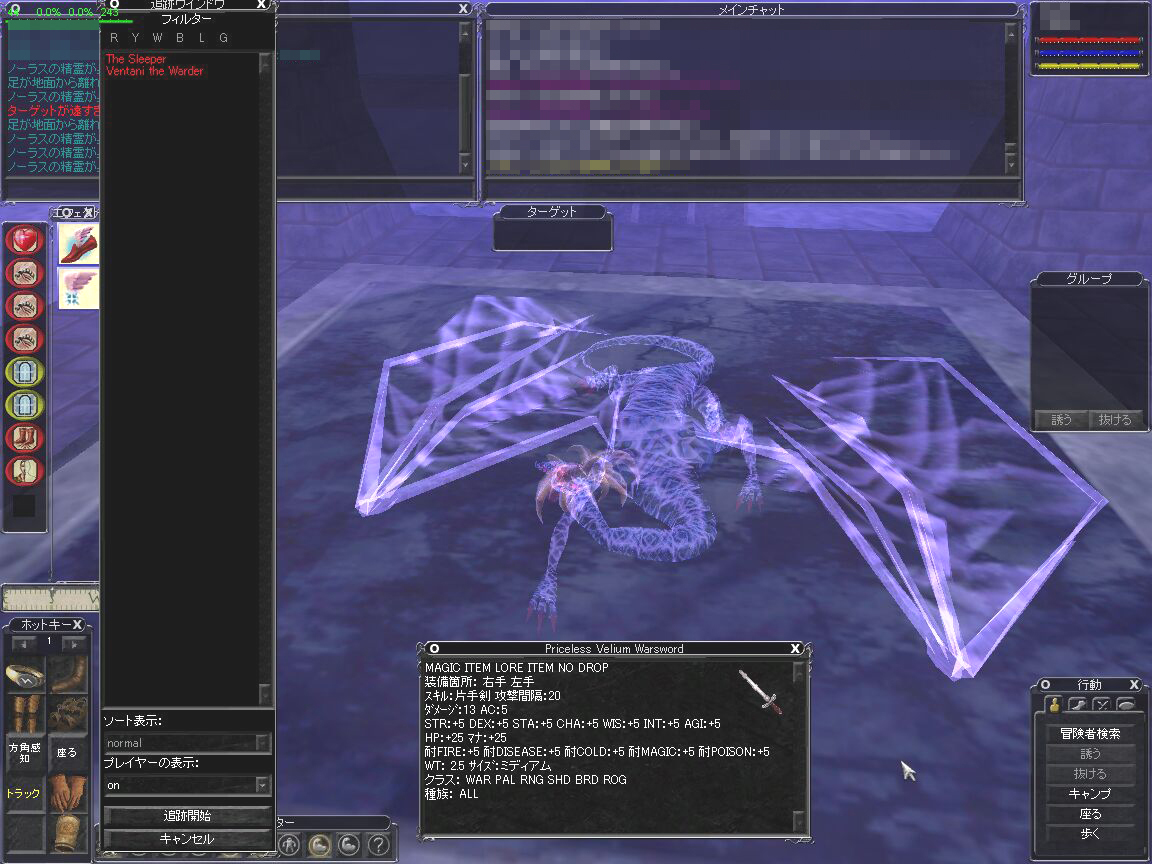Click the Warsword window scroll-down arrow

click(799, 820)
